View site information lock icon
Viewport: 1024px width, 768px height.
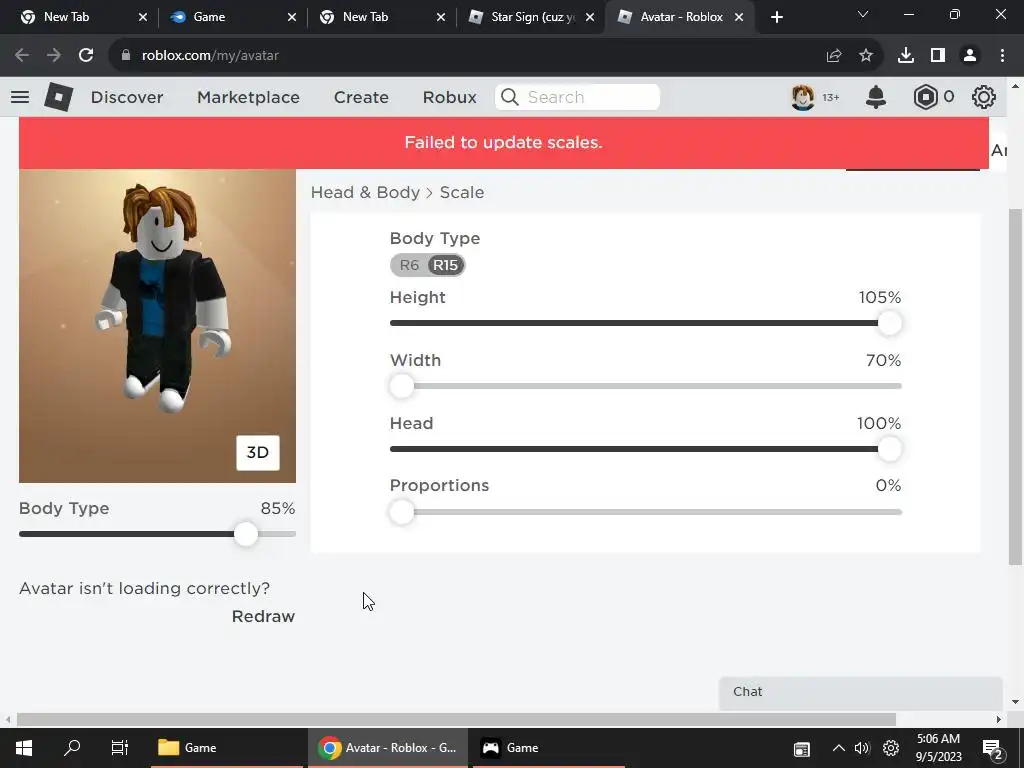tap(126, 56)
